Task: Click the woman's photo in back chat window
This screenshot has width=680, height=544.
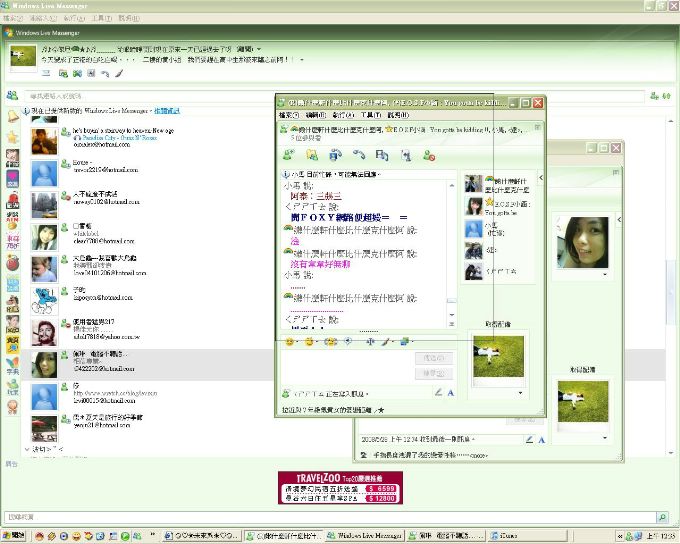Action: pyautogui.click(x=582, y=243)
